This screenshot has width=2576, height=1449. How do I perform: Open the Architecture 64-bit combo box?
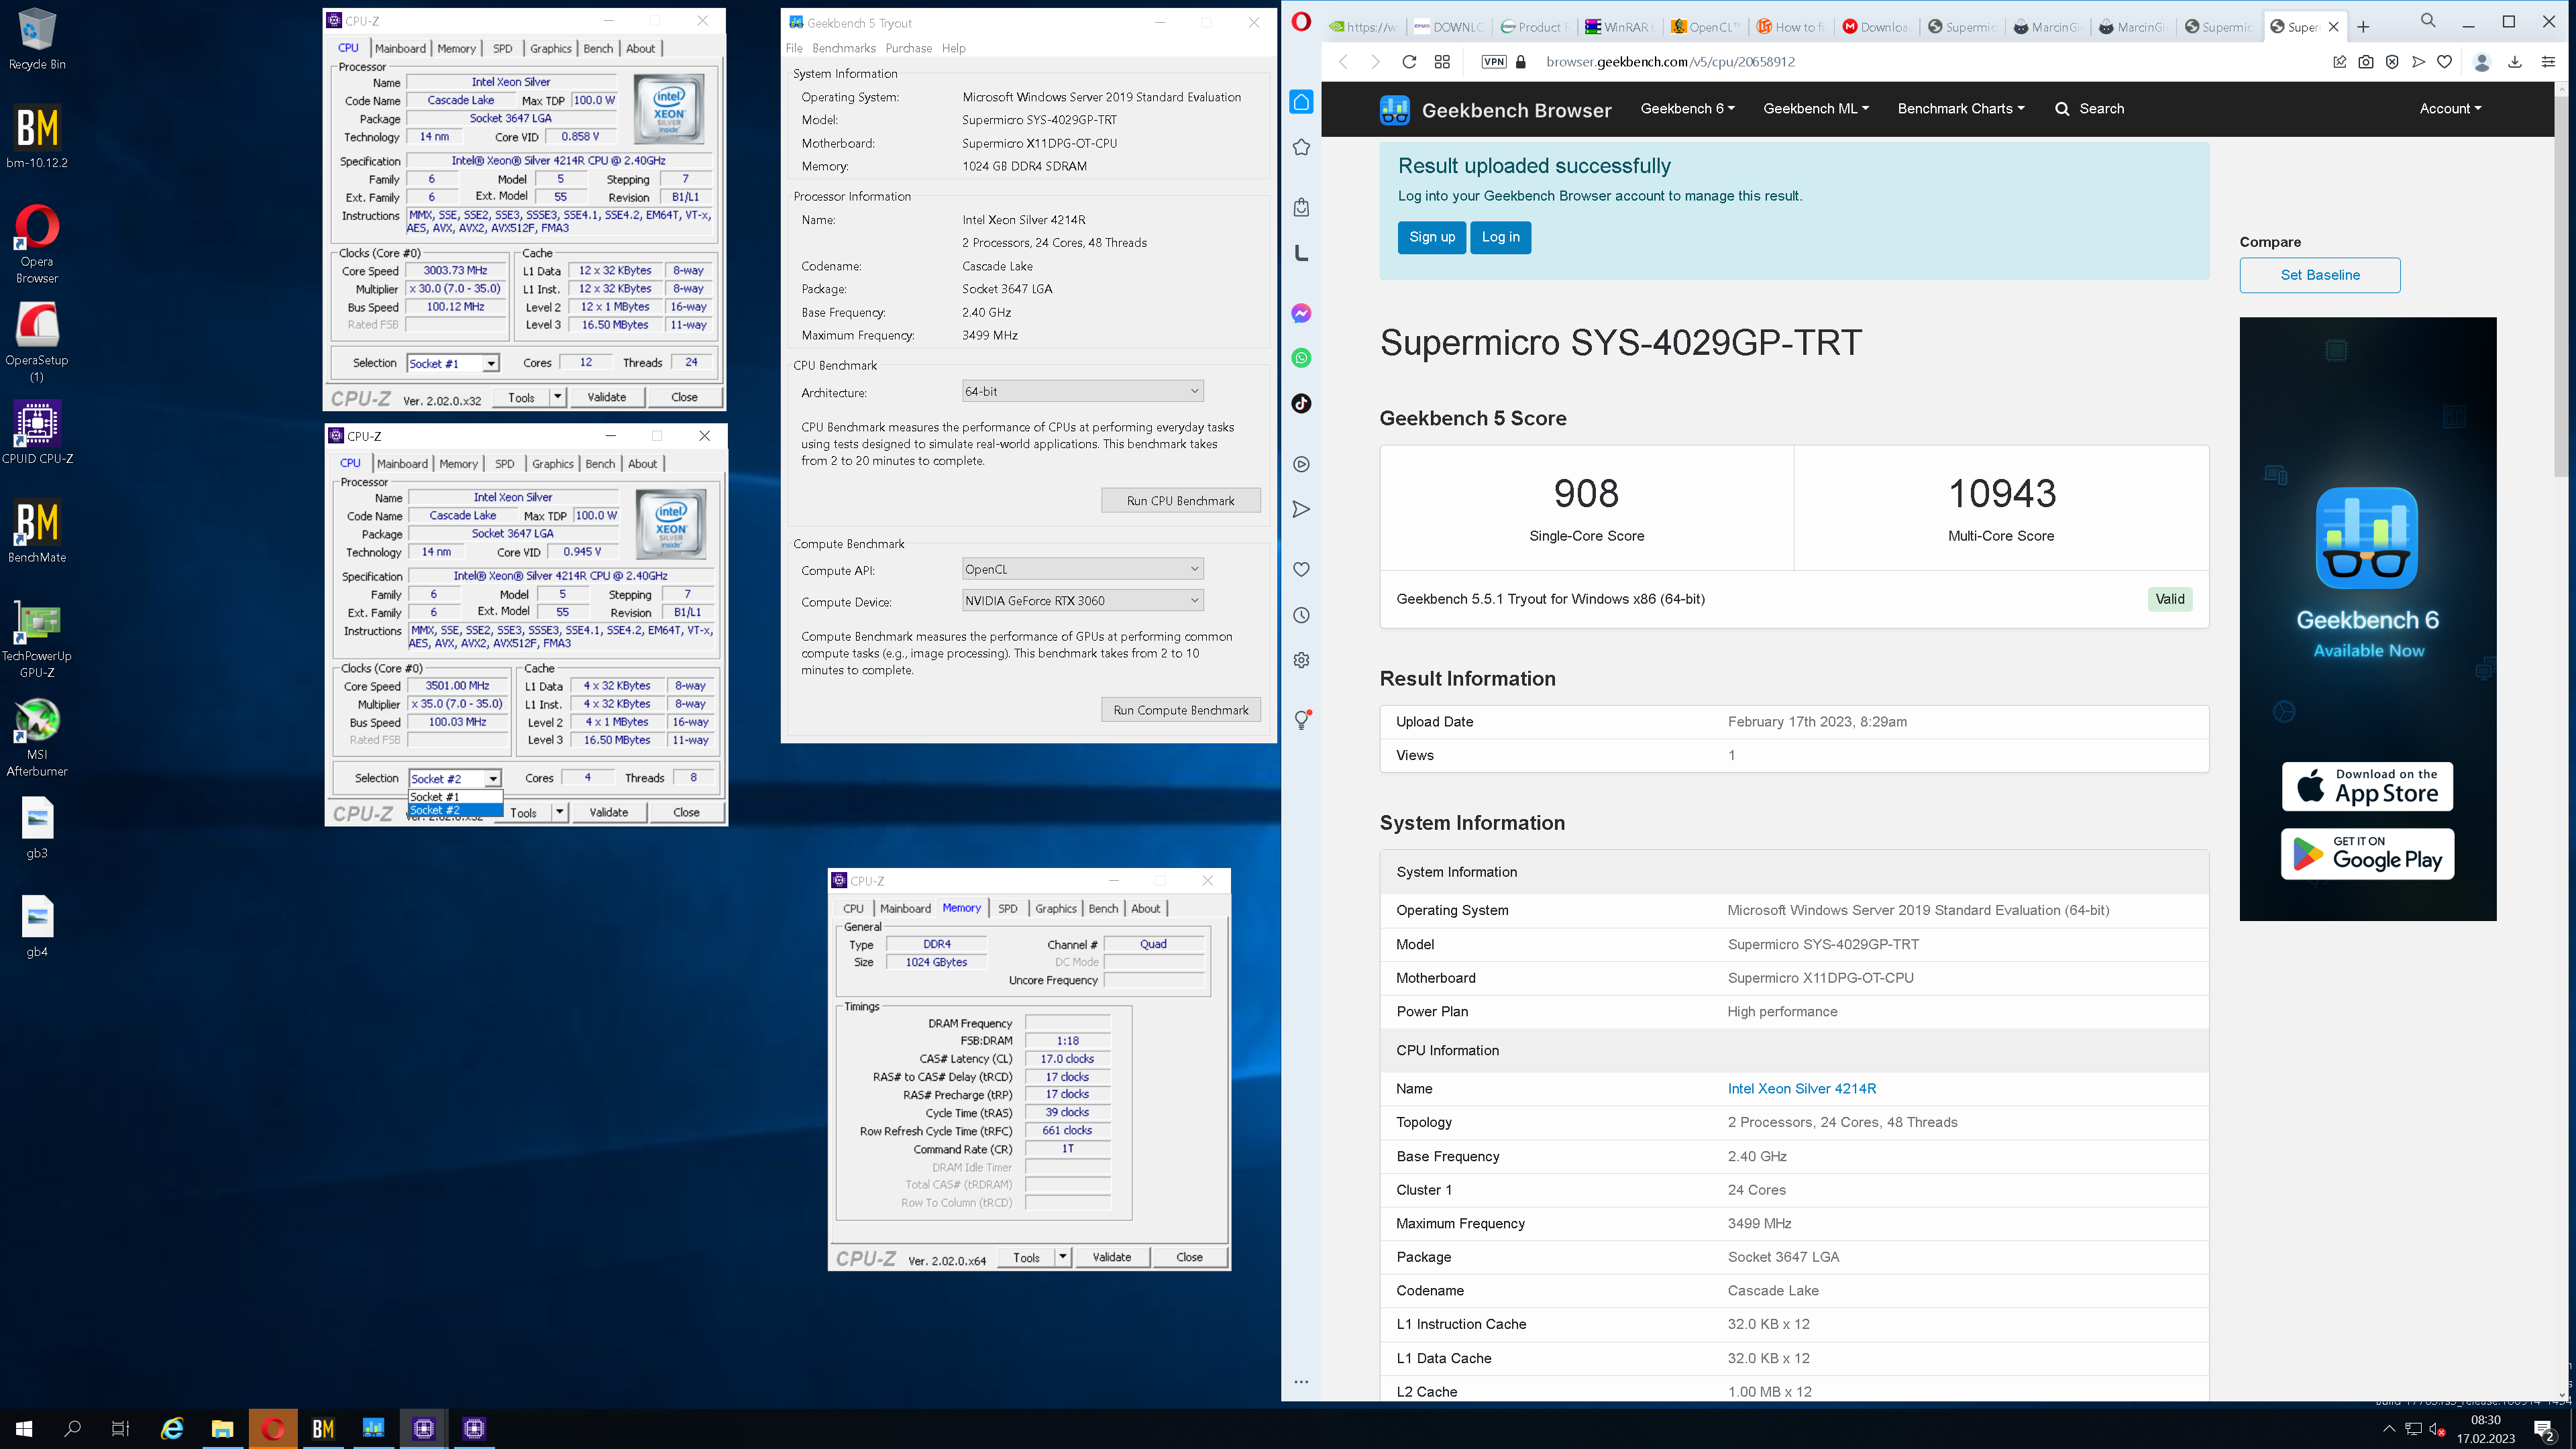pos(1082,392)
